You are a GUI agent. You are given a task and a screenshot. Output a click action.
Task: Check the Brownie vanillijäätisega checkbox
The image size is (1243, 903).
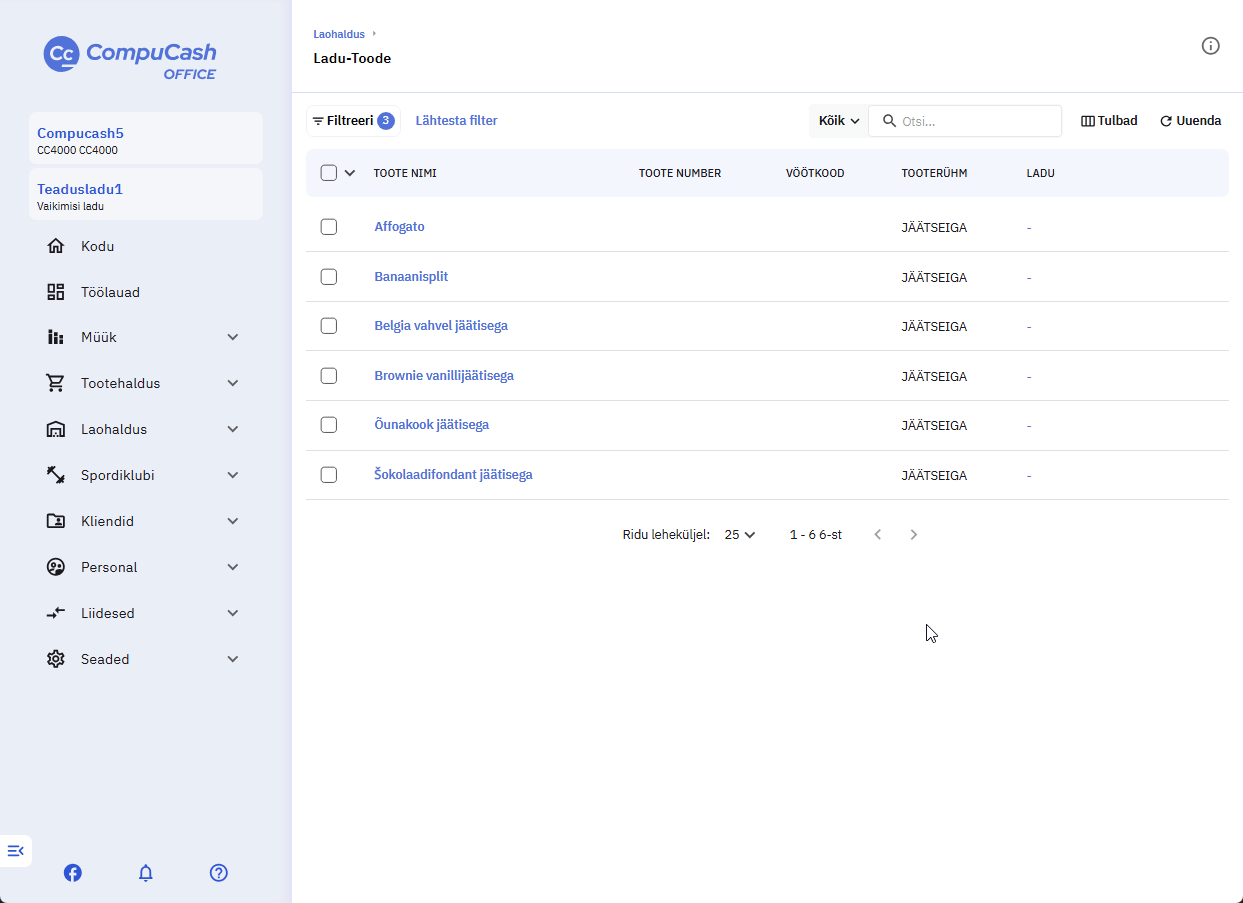point(329,376)
